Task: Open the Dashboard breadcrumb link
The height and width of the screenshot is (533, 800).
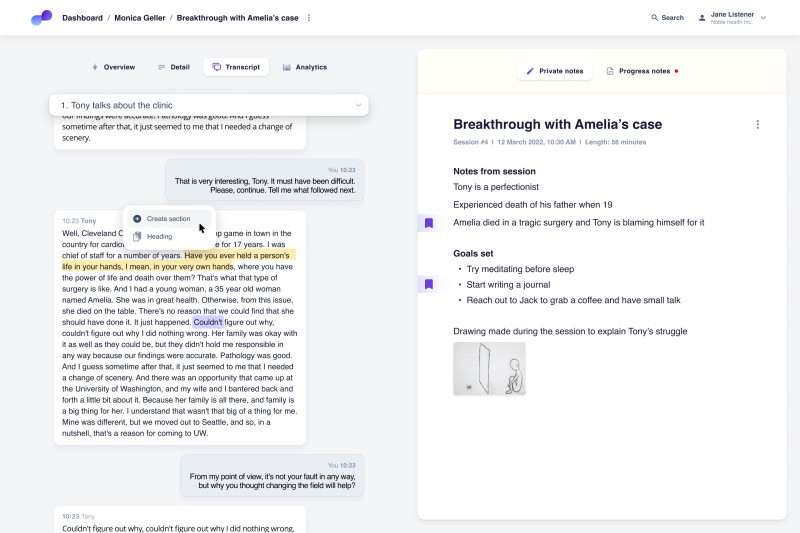Action: pyautogui.click(x=82, y=18)
